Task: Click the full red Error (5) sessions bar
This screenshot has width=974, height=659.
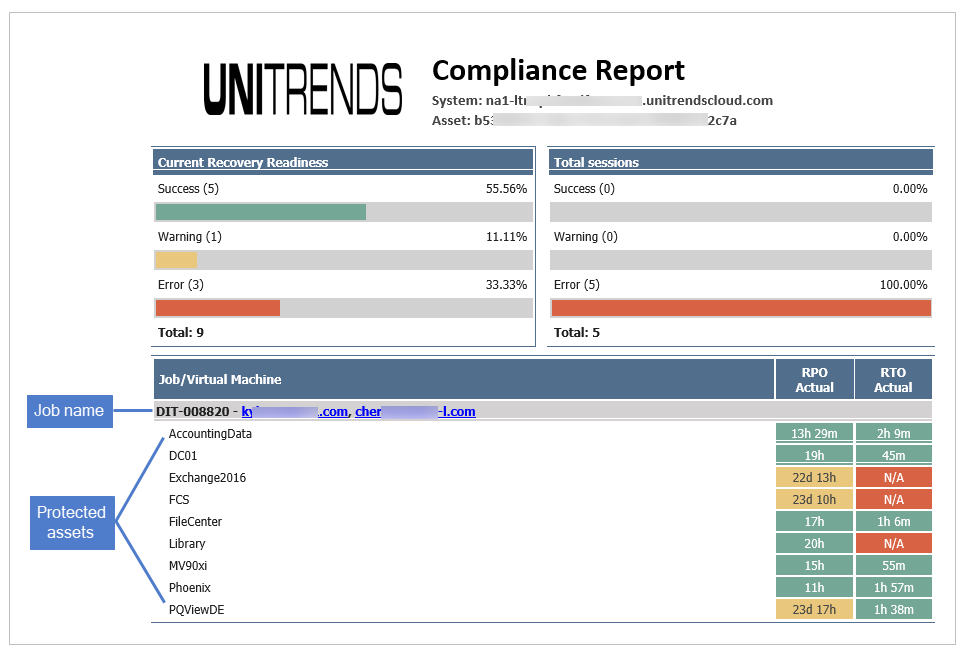Action: (x=741, y=308)
